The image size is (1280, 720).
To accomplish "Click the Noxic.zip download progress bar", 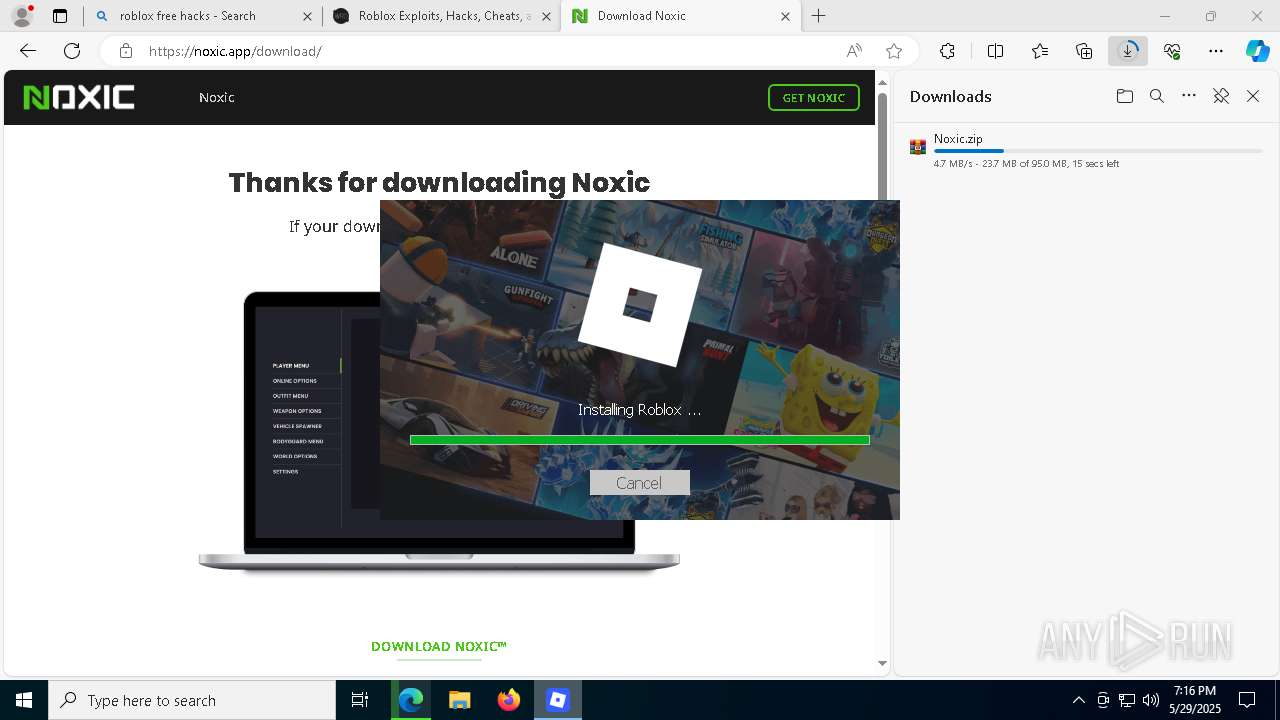I will pos(1098,151).
